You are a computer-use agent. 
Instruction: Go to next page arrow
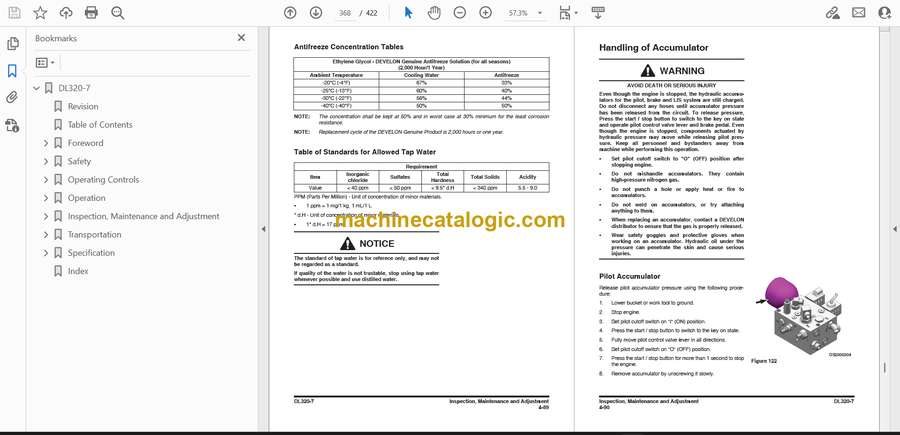tap(316, 13)
